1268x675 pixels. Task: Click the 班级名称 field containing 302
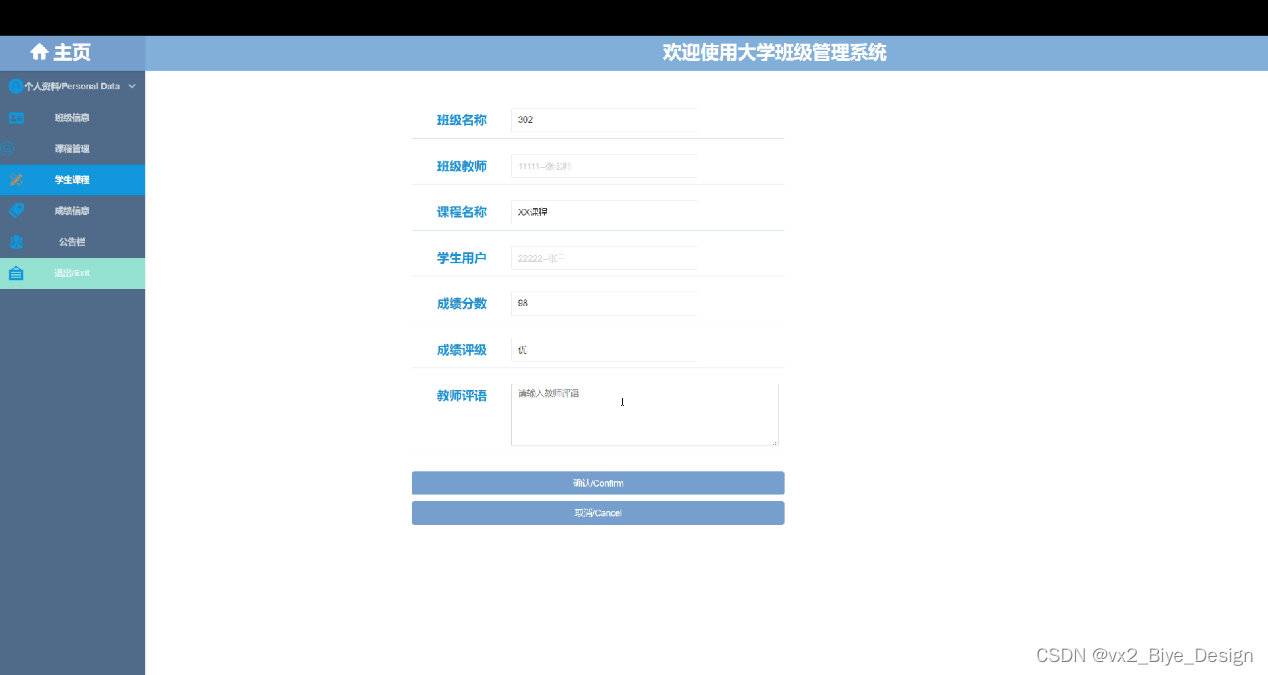pos(604,120)
